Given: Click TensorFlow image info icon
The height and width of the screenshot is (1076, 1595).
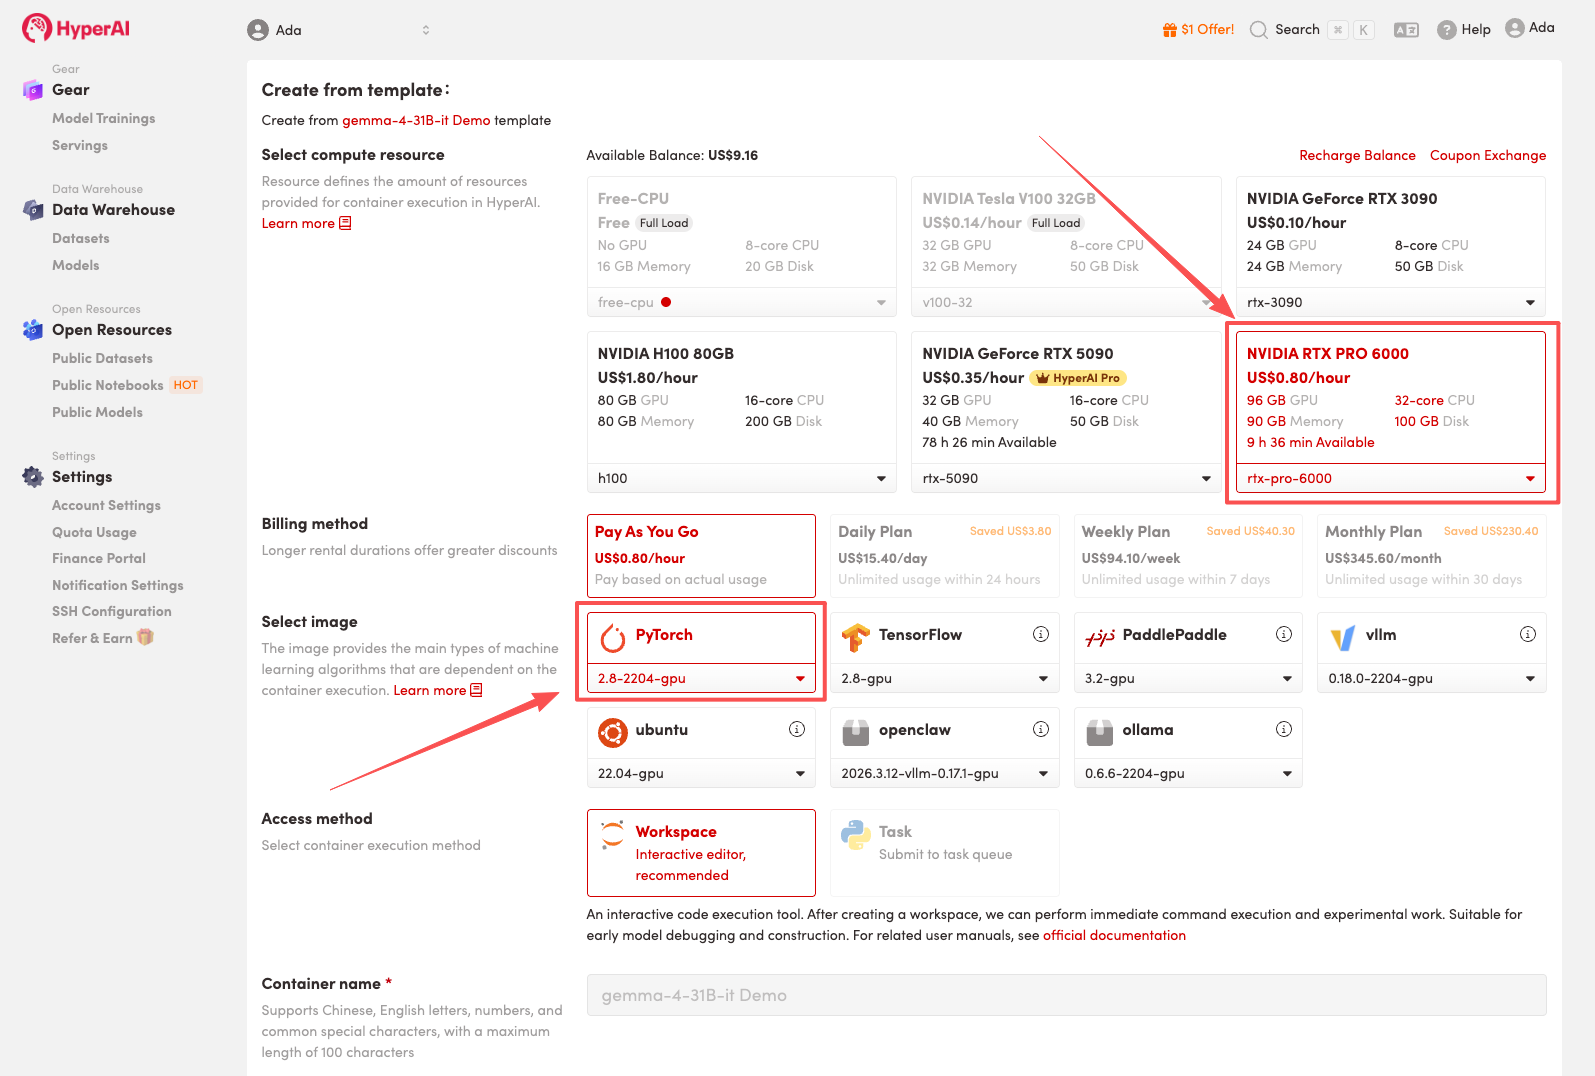Looking at the screenshot, I should click(x=1040, y=634).
